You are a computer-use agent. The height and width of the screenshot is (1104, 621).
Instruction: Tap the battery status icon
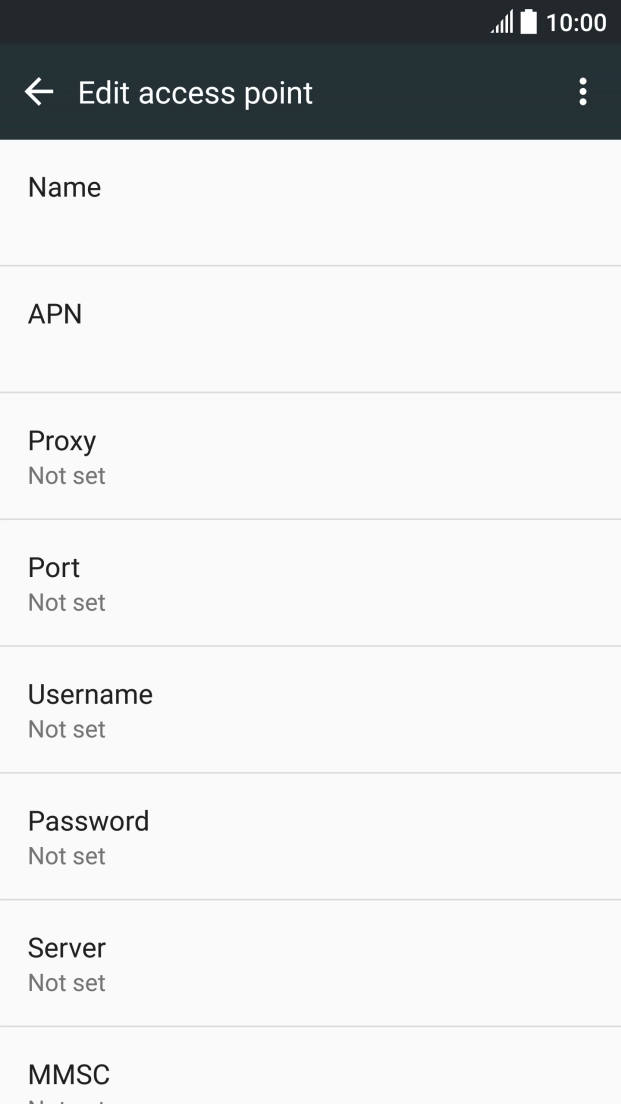click(528, 22)
